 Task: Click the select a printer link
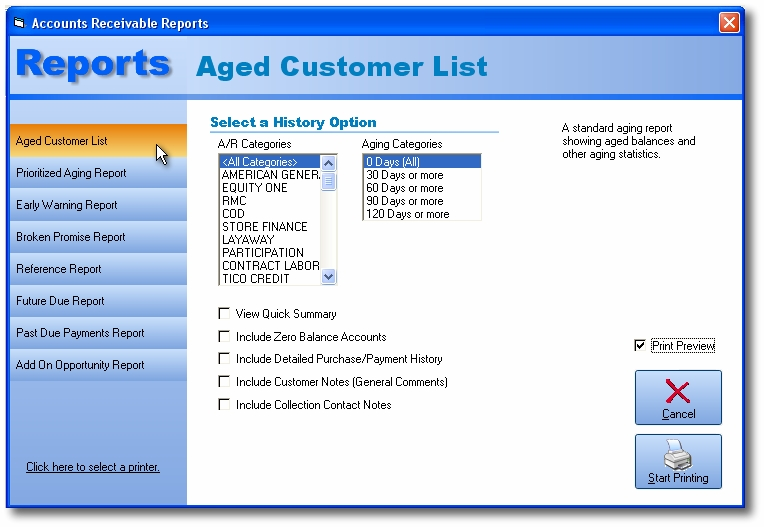point(93,467)
